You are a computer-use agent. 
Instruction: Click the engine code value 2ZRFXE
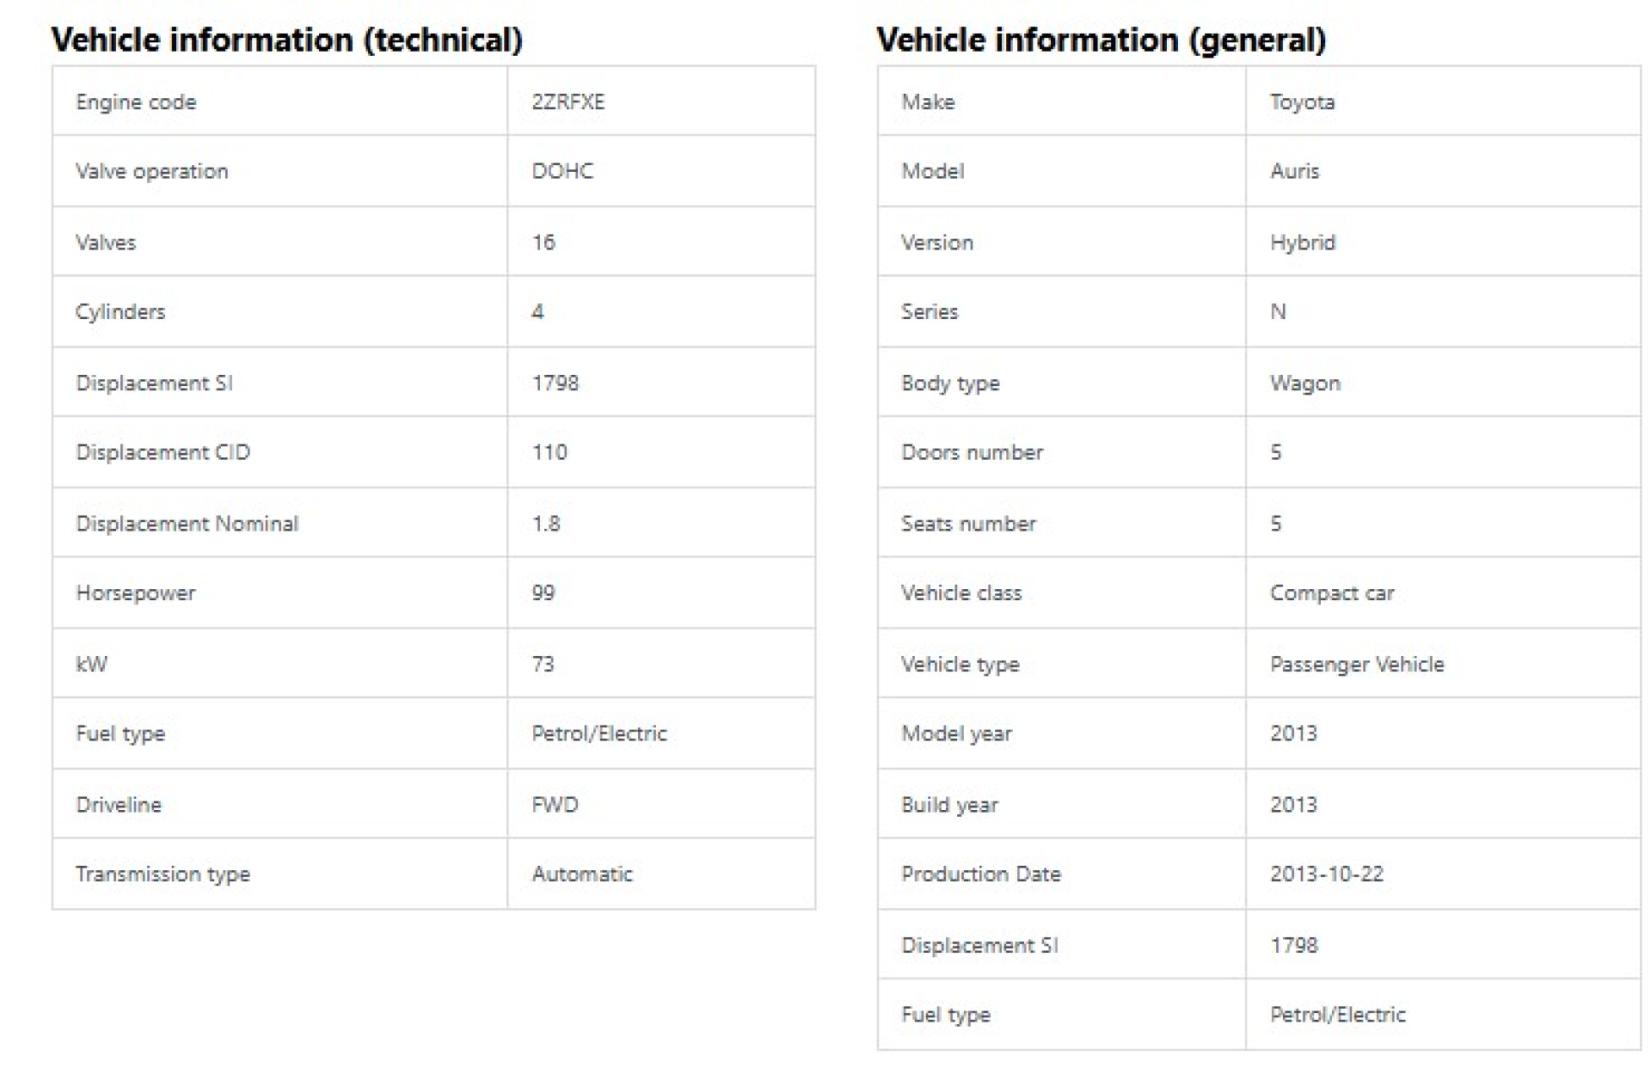pos(568,102)
